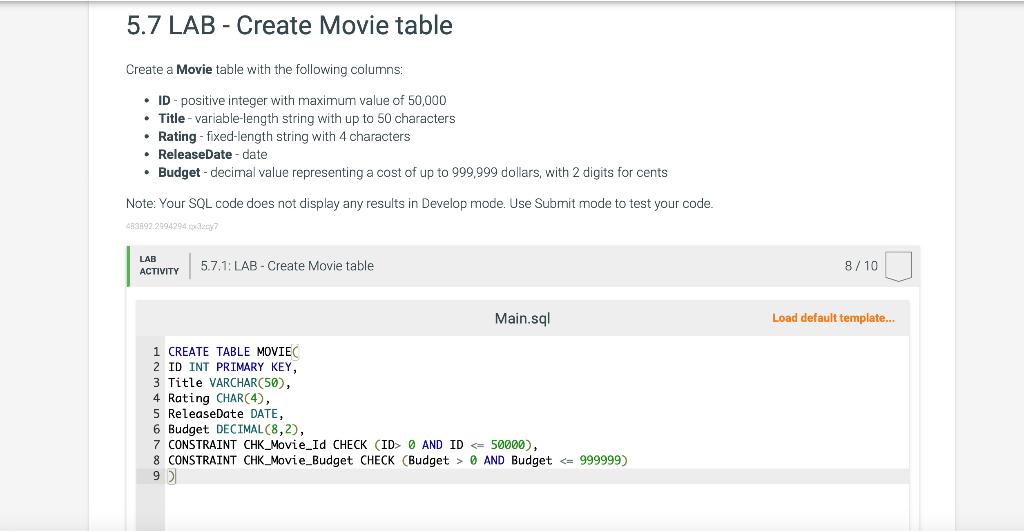Click the Main.sql file title
This screenshot has height=531, width=1024.
(522, 318)
